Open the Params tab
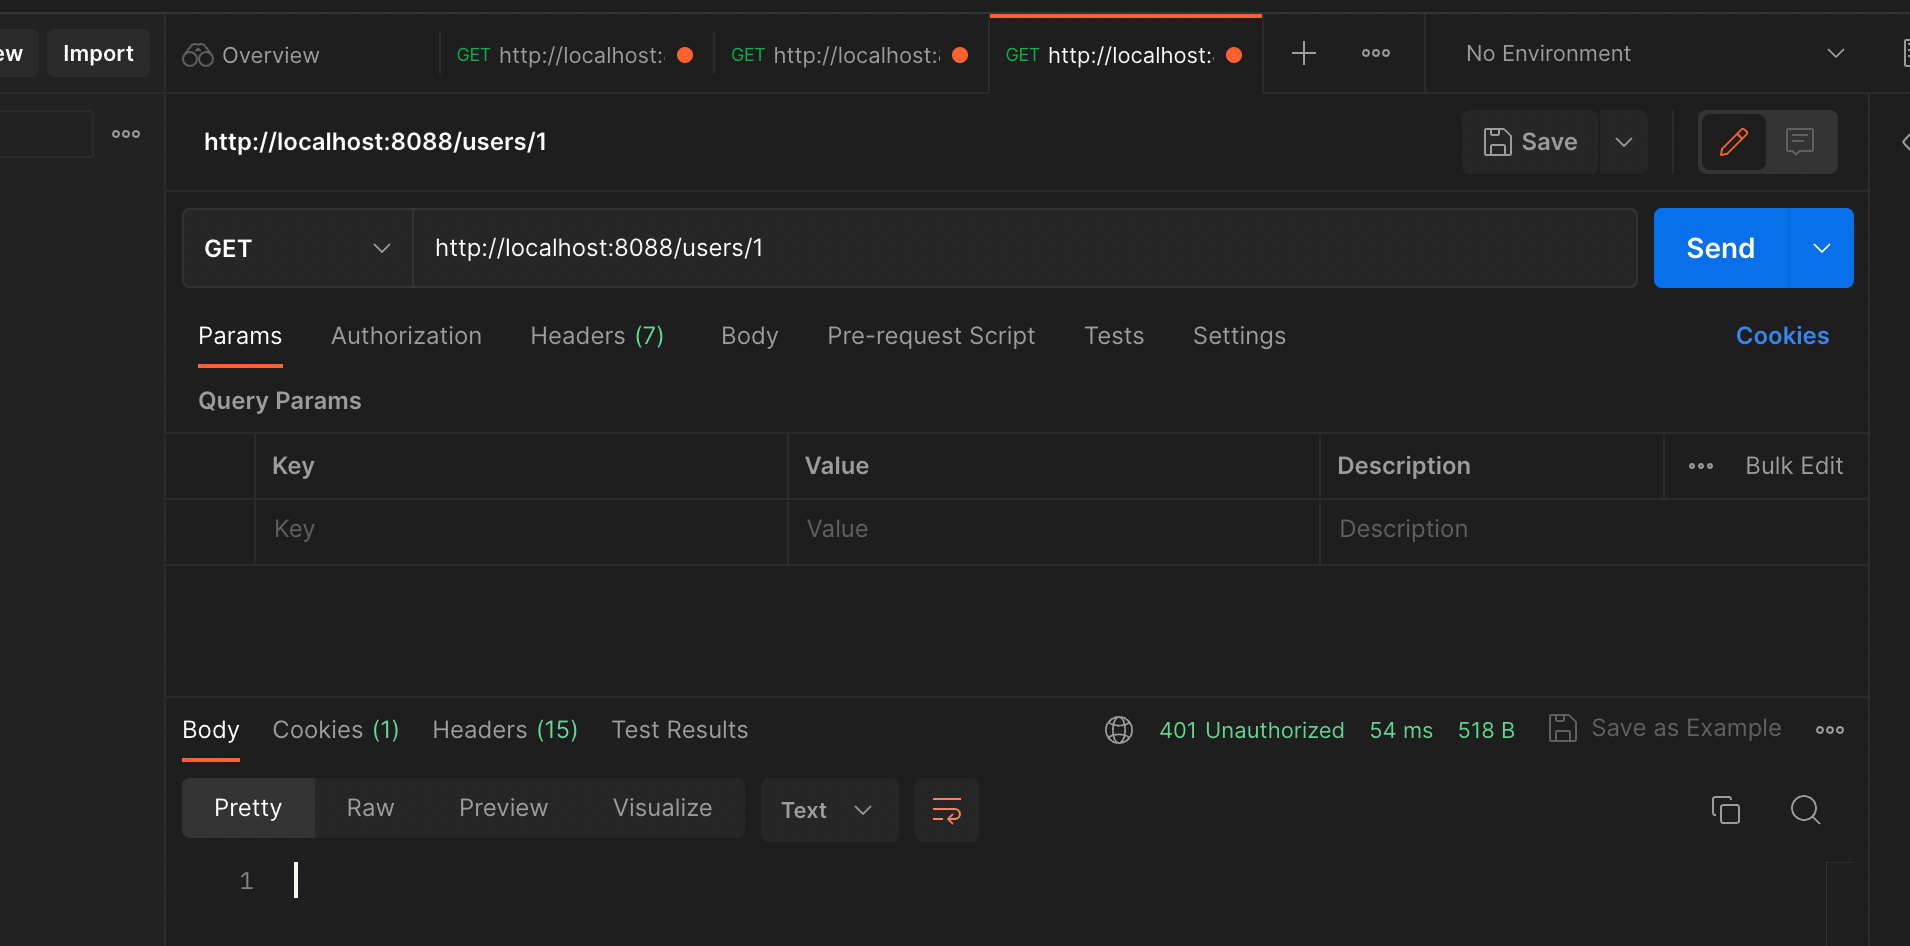 tap(240, 336)
